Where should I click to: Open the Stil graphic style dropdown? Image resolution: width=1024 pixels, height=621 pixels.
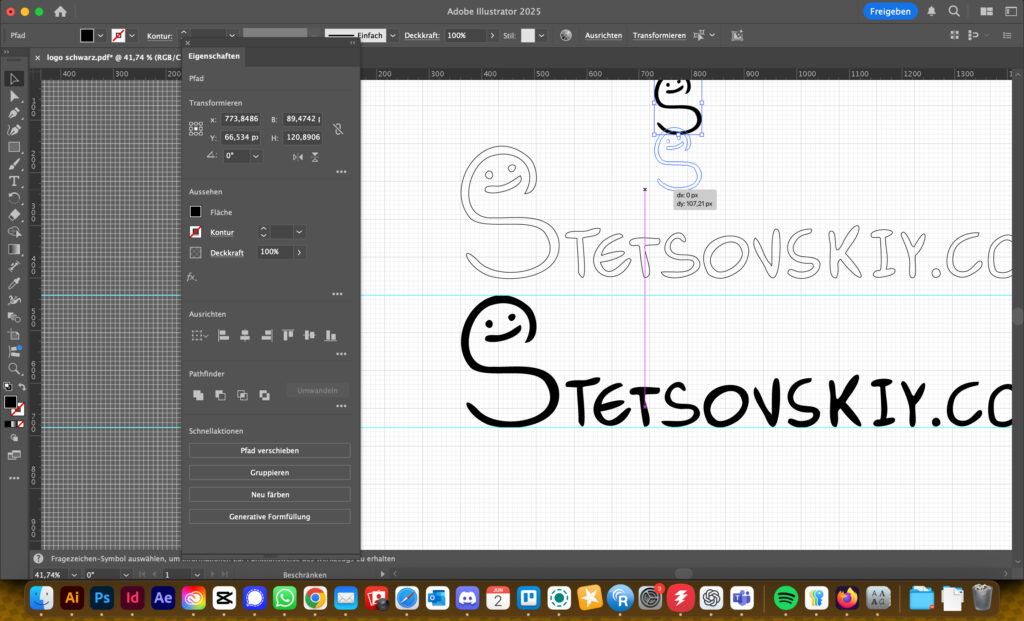541,35
